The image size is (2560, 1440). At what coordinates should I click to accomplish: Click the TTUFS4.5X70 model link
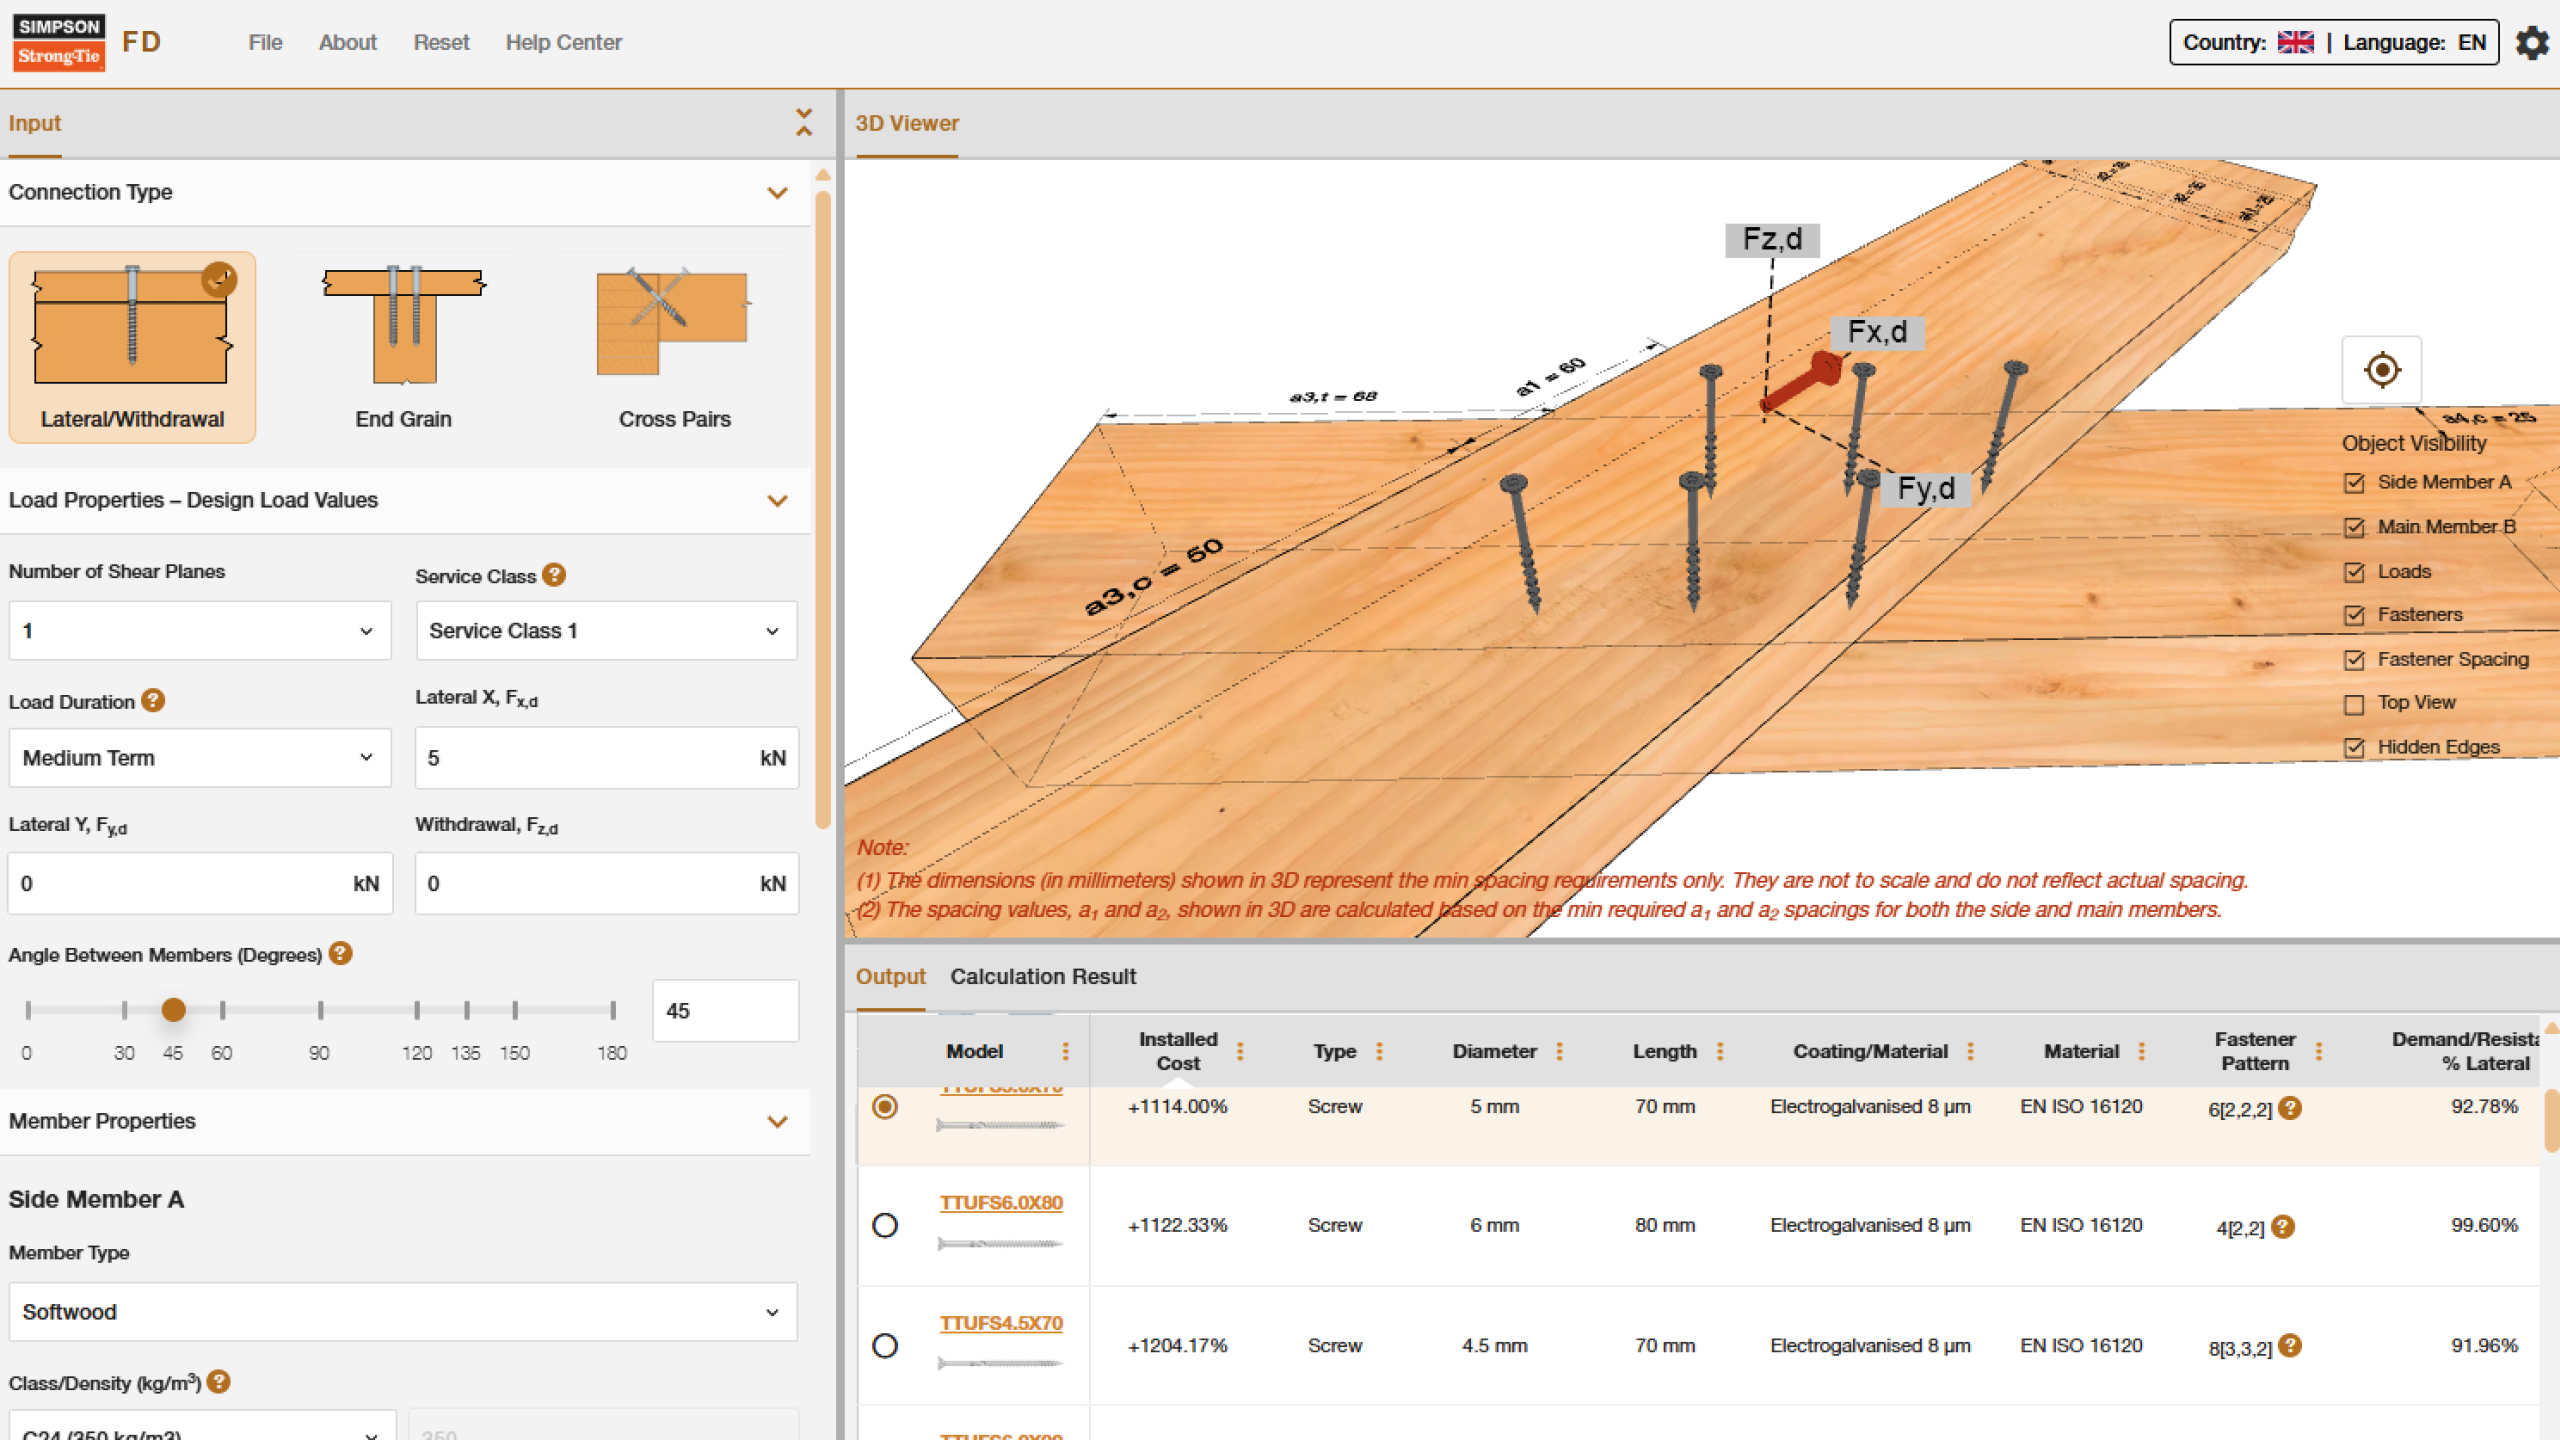point(1001,1322)
